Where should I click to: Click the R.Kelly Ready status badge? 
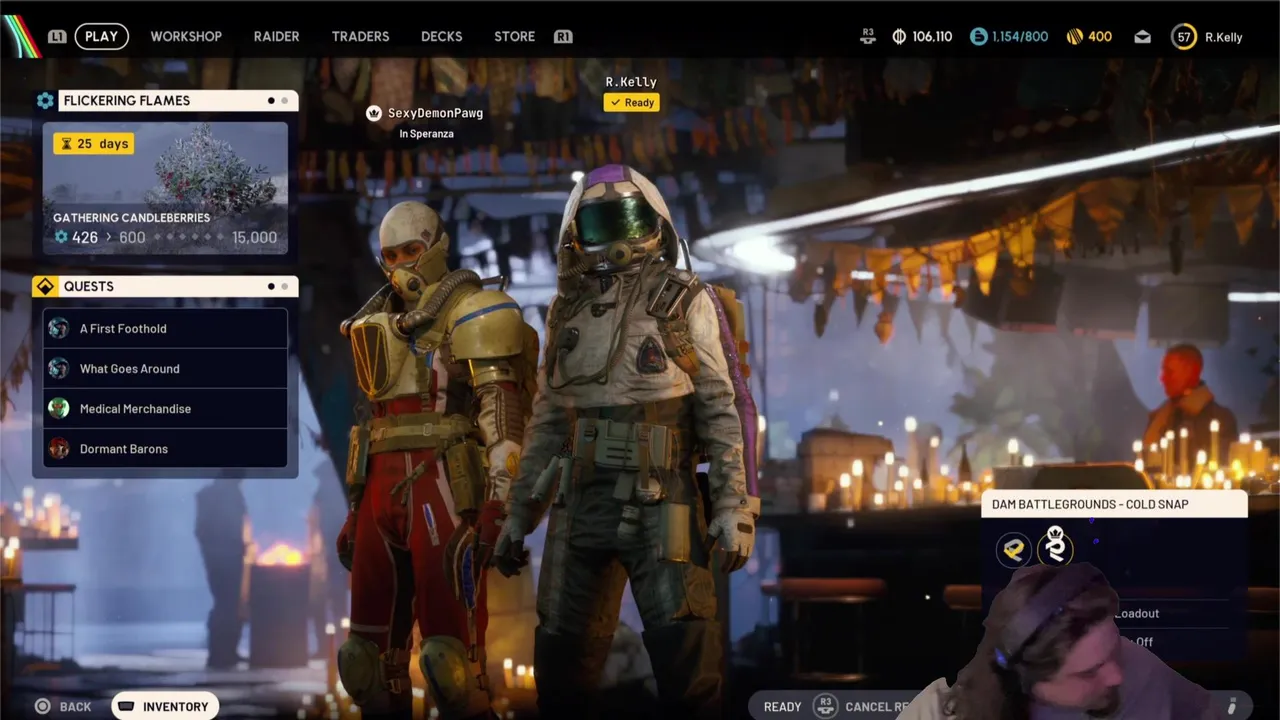[631, 102]
